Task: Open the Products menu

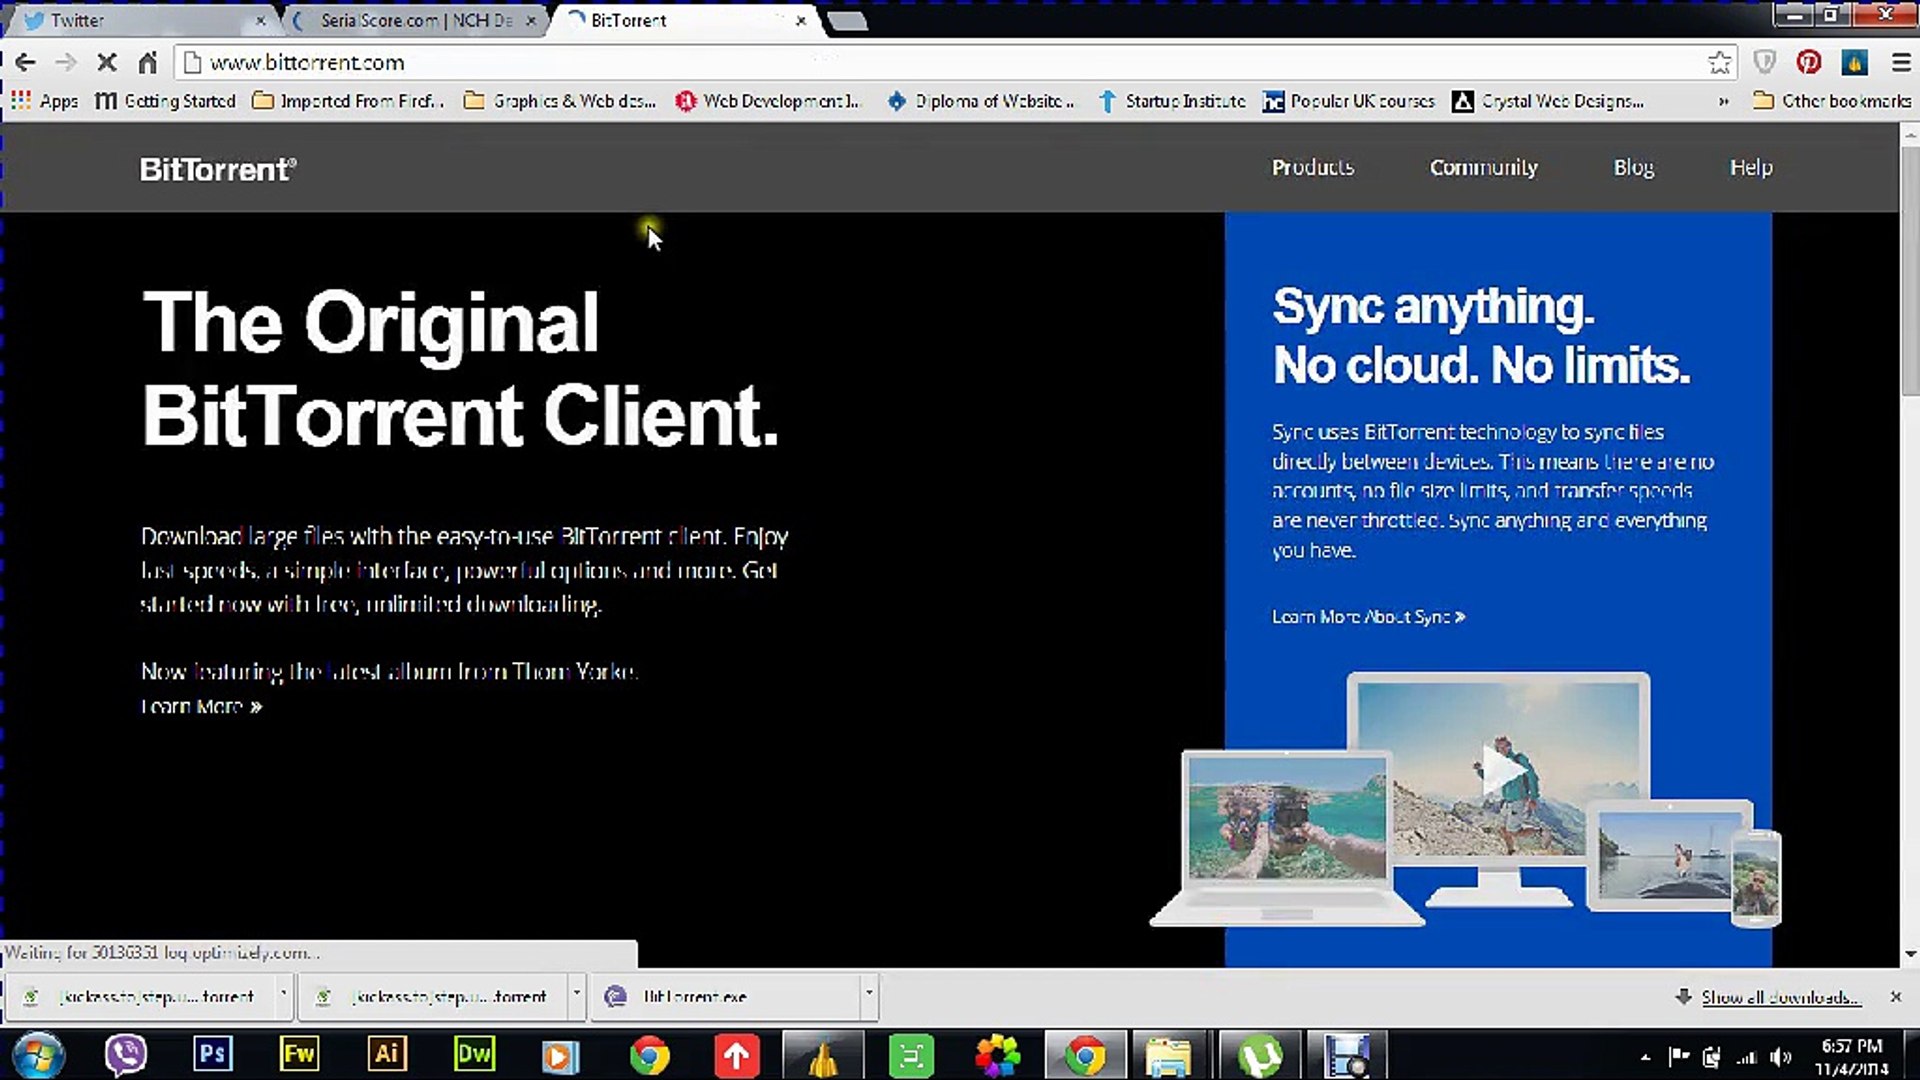Action: (1312, 168)
